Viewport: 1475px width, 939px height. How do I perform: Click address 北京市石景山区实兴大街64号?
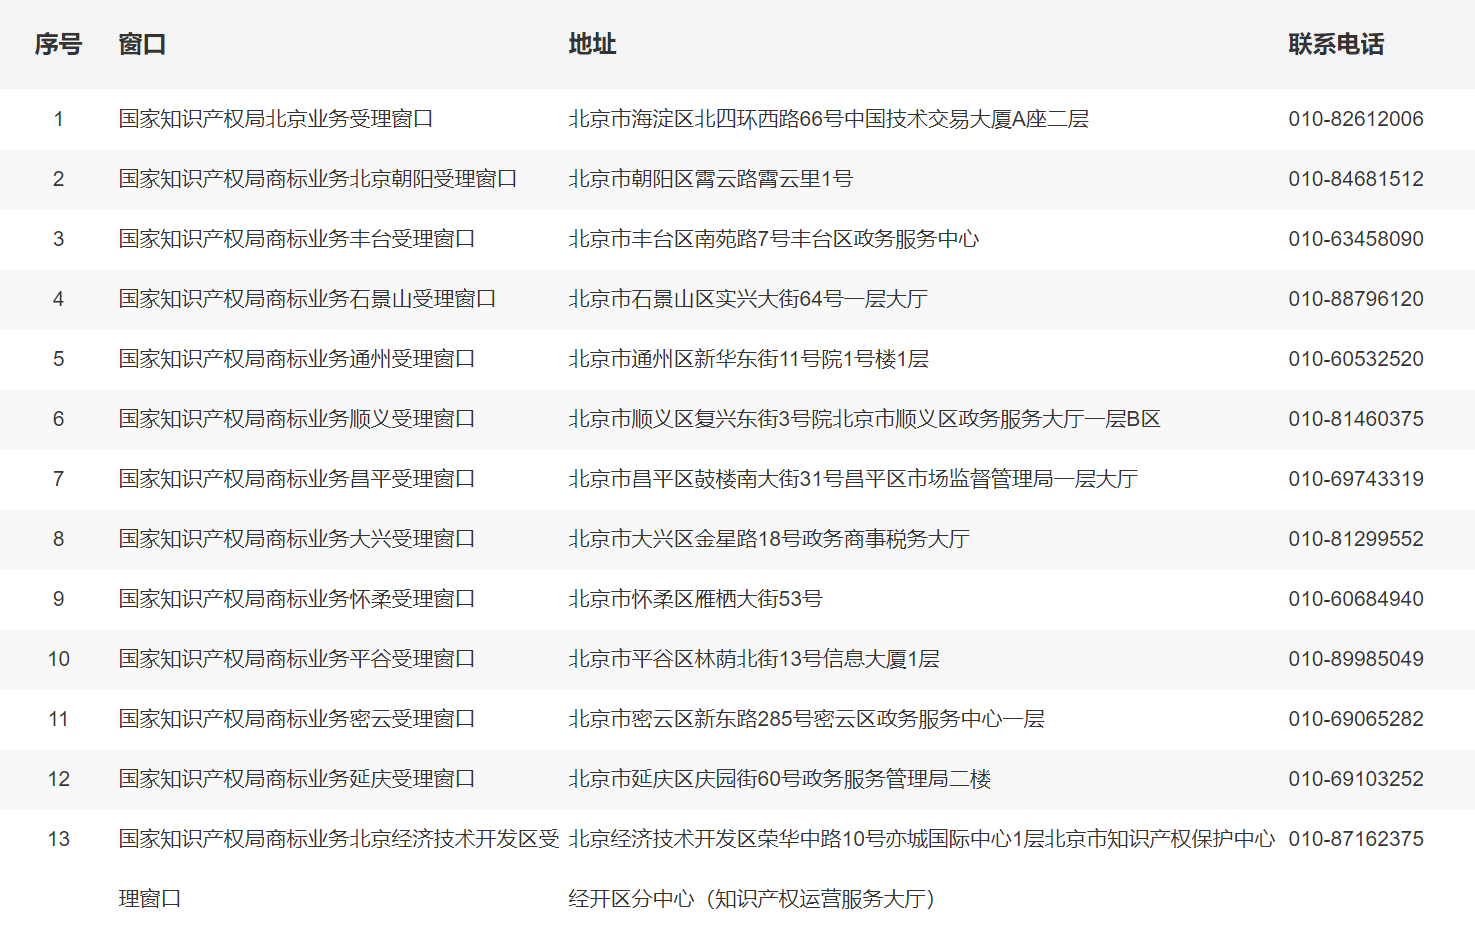(748, 299)
